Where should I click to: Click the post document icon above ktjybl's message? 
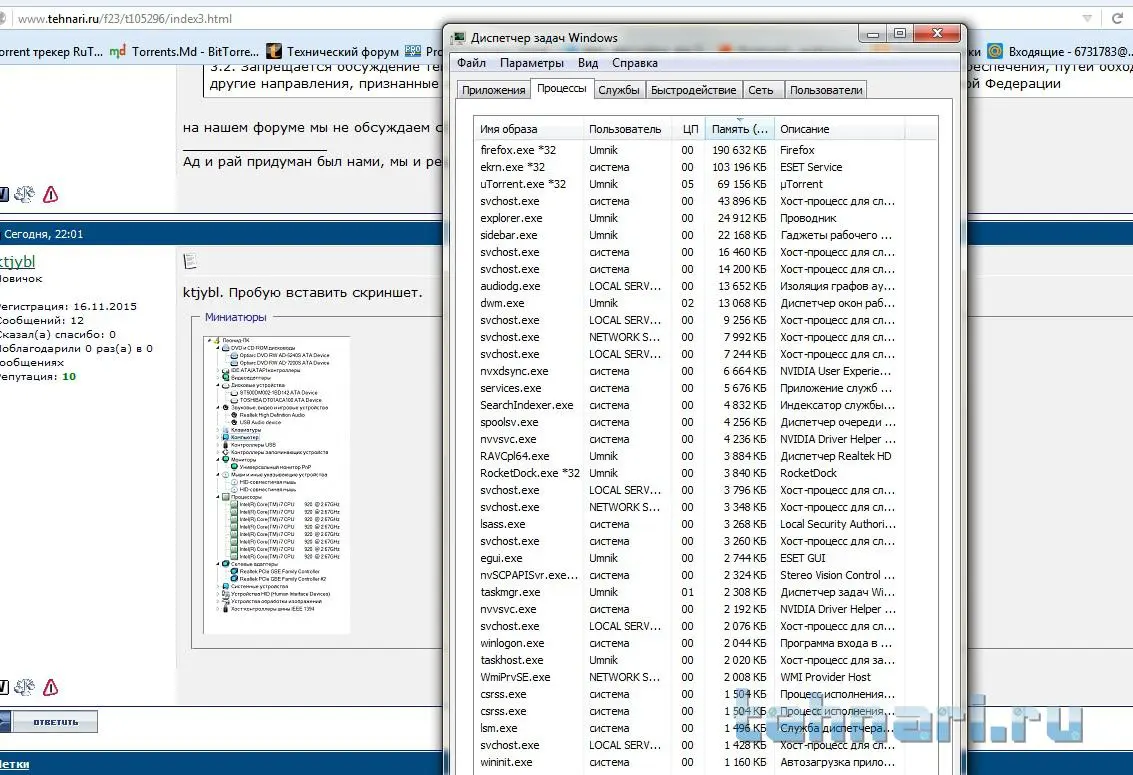pyautogui.click(x=191, y=262)
